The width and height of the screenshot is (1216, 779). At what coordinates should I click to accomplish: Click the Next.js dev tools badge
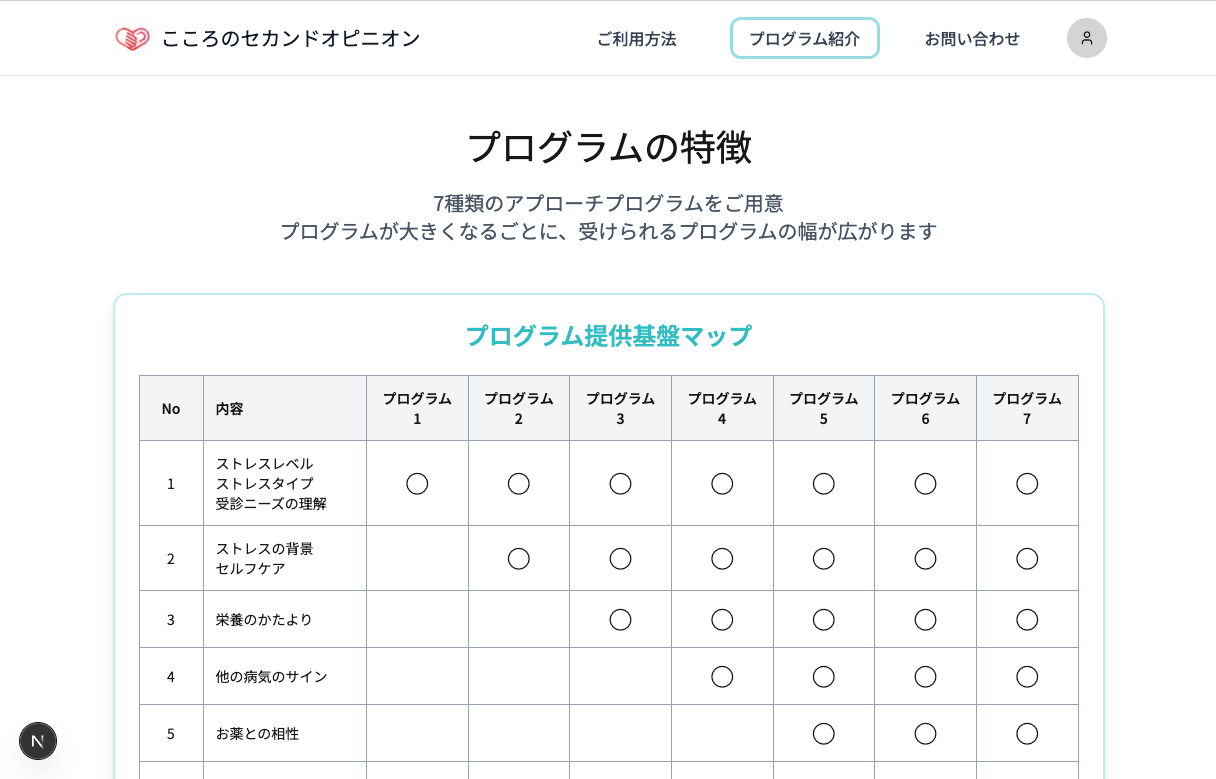click(x=38, y=741)
